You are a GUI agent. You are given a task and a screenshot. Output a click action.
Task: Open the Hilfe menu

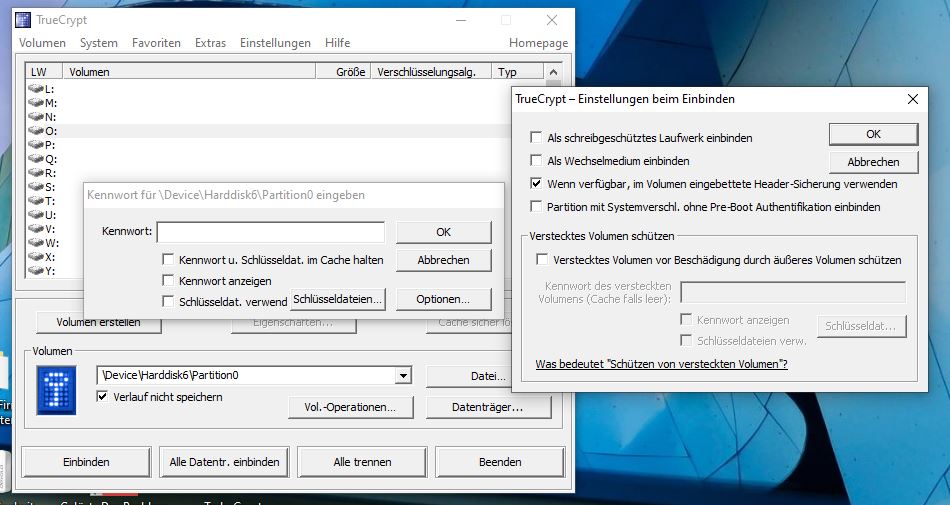coord(337,43)
